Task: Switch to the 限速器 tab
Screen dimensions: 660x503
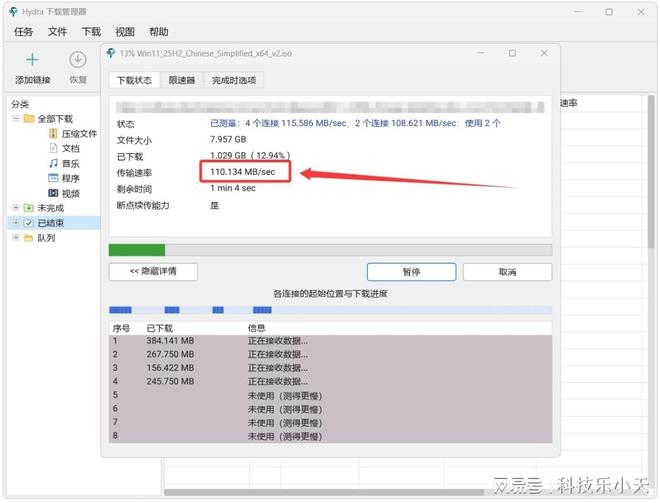Action: coord(182,80)
